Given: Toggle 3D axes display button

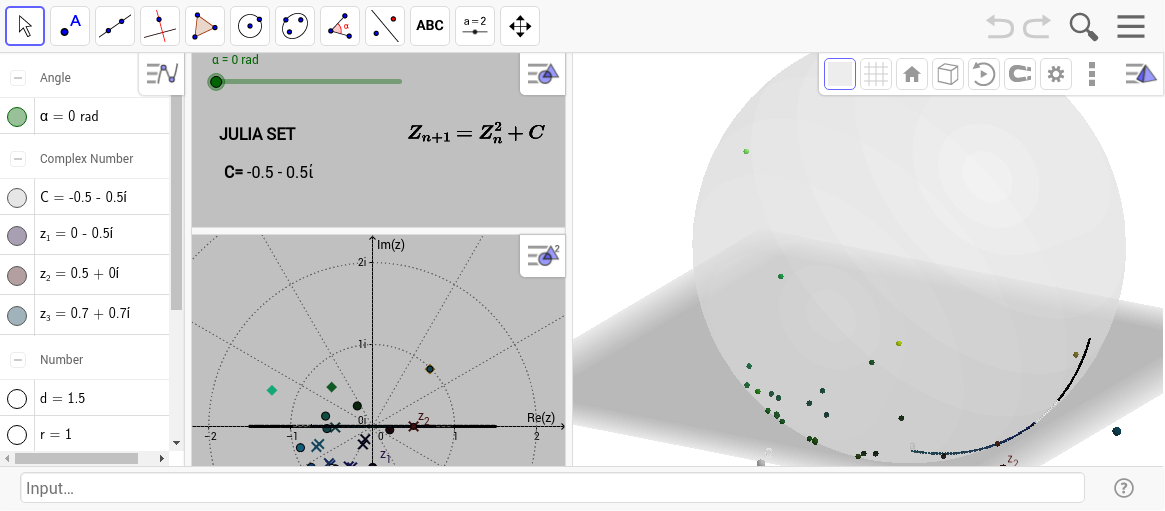Looking at the screenshot, I should [840, 74].
